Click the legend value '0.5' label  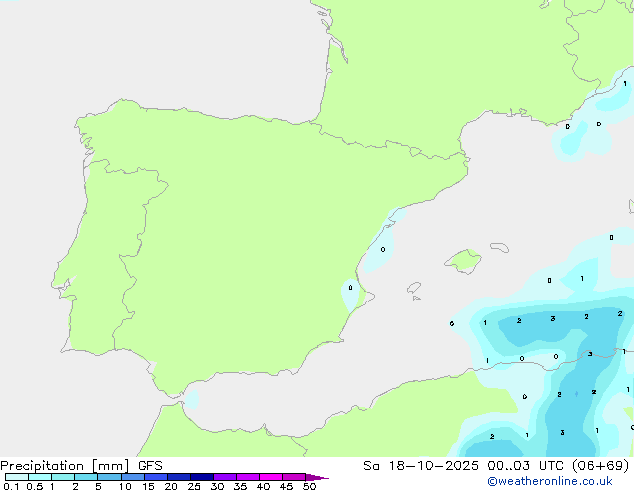click(35, 486)
